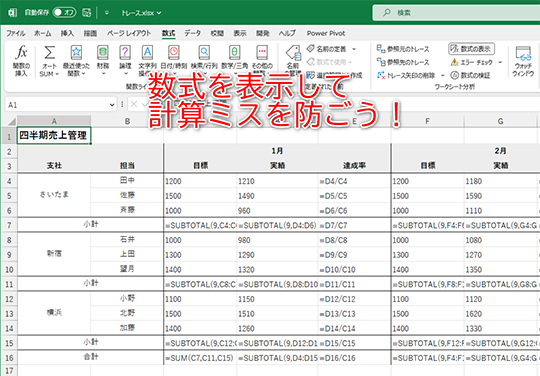Click the Select All corner triangle
The image size is (540, 376).
tap(12, 122)
